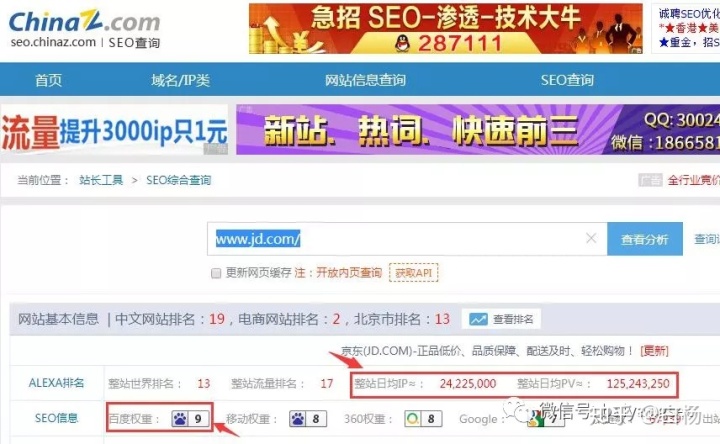Click the ChinaZ.com logo
Image resolution: width=720 pixels, height=444 pixels.
pyautogui.click(x=84, y=22)
